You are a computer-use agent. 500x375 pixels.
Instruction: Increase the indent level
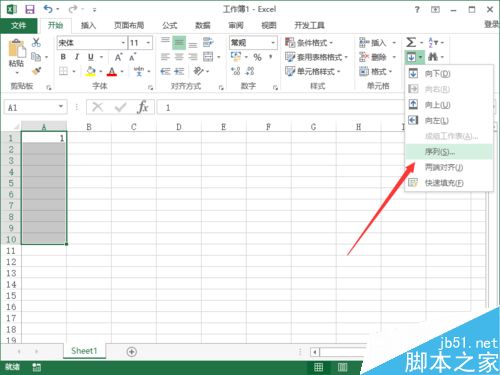coord(179,71)
